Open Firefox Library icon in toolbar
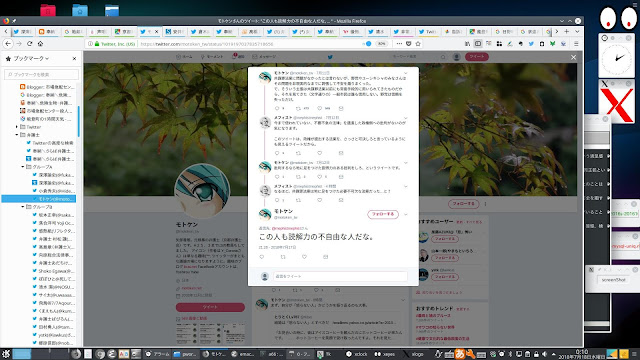640x360 pixels. click(467, 44)
